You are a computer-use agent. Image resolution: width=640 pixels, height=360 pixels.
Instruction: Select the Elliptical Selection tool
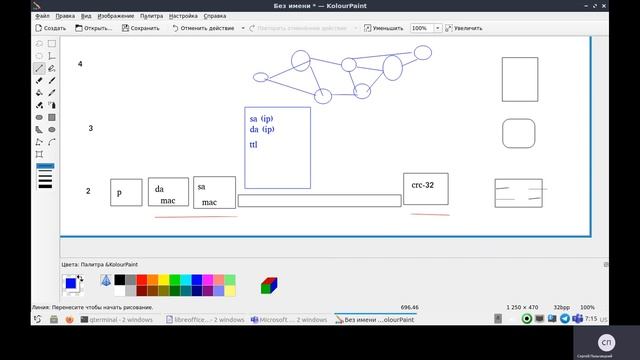tap(39, 56)
